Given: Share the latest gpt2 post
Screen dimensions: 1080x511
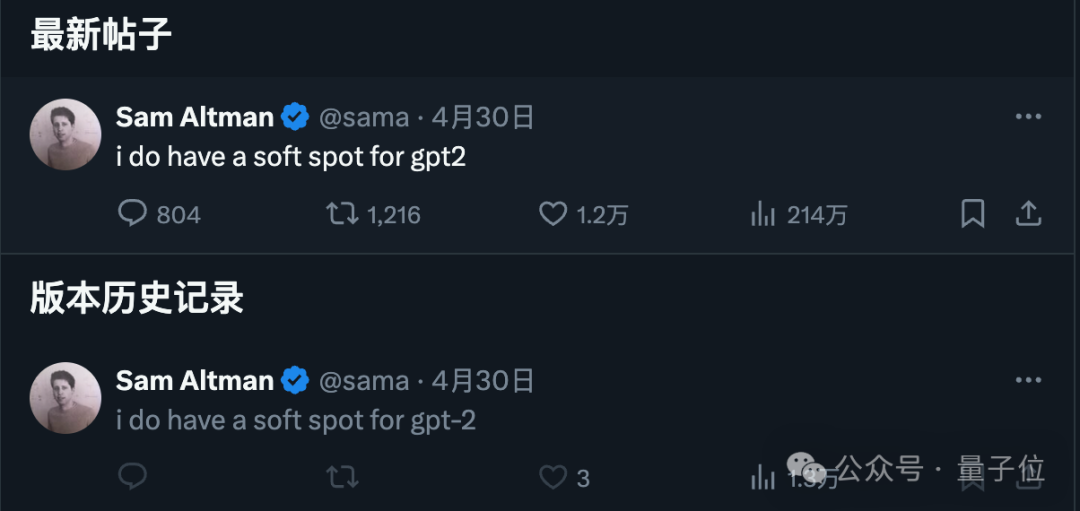Looking at the screenshot, I should point(1028,214).
